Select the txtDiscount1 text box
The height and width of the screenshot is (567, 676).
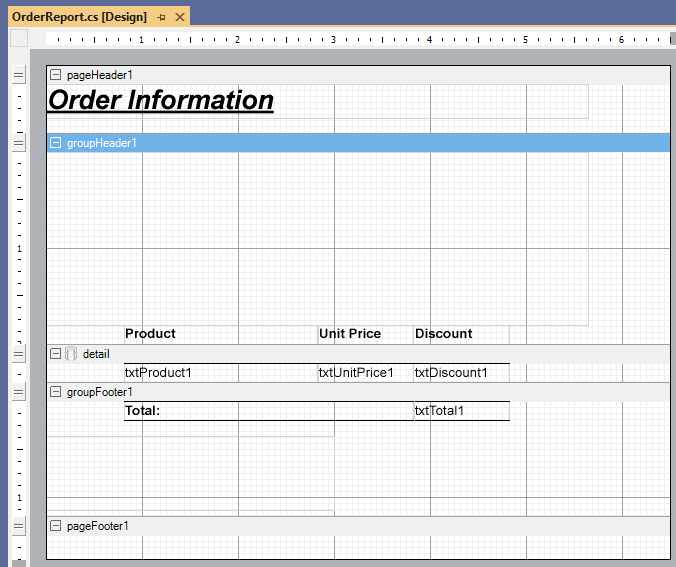[x=461, y=373]
